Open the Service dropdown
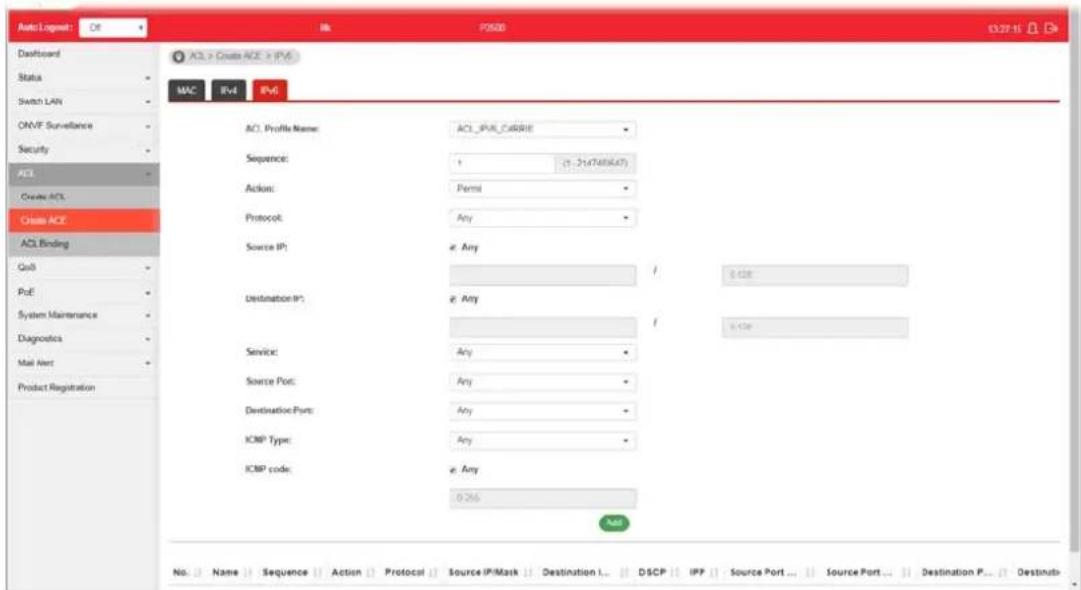1081x590 pixels. pos(543,353)
